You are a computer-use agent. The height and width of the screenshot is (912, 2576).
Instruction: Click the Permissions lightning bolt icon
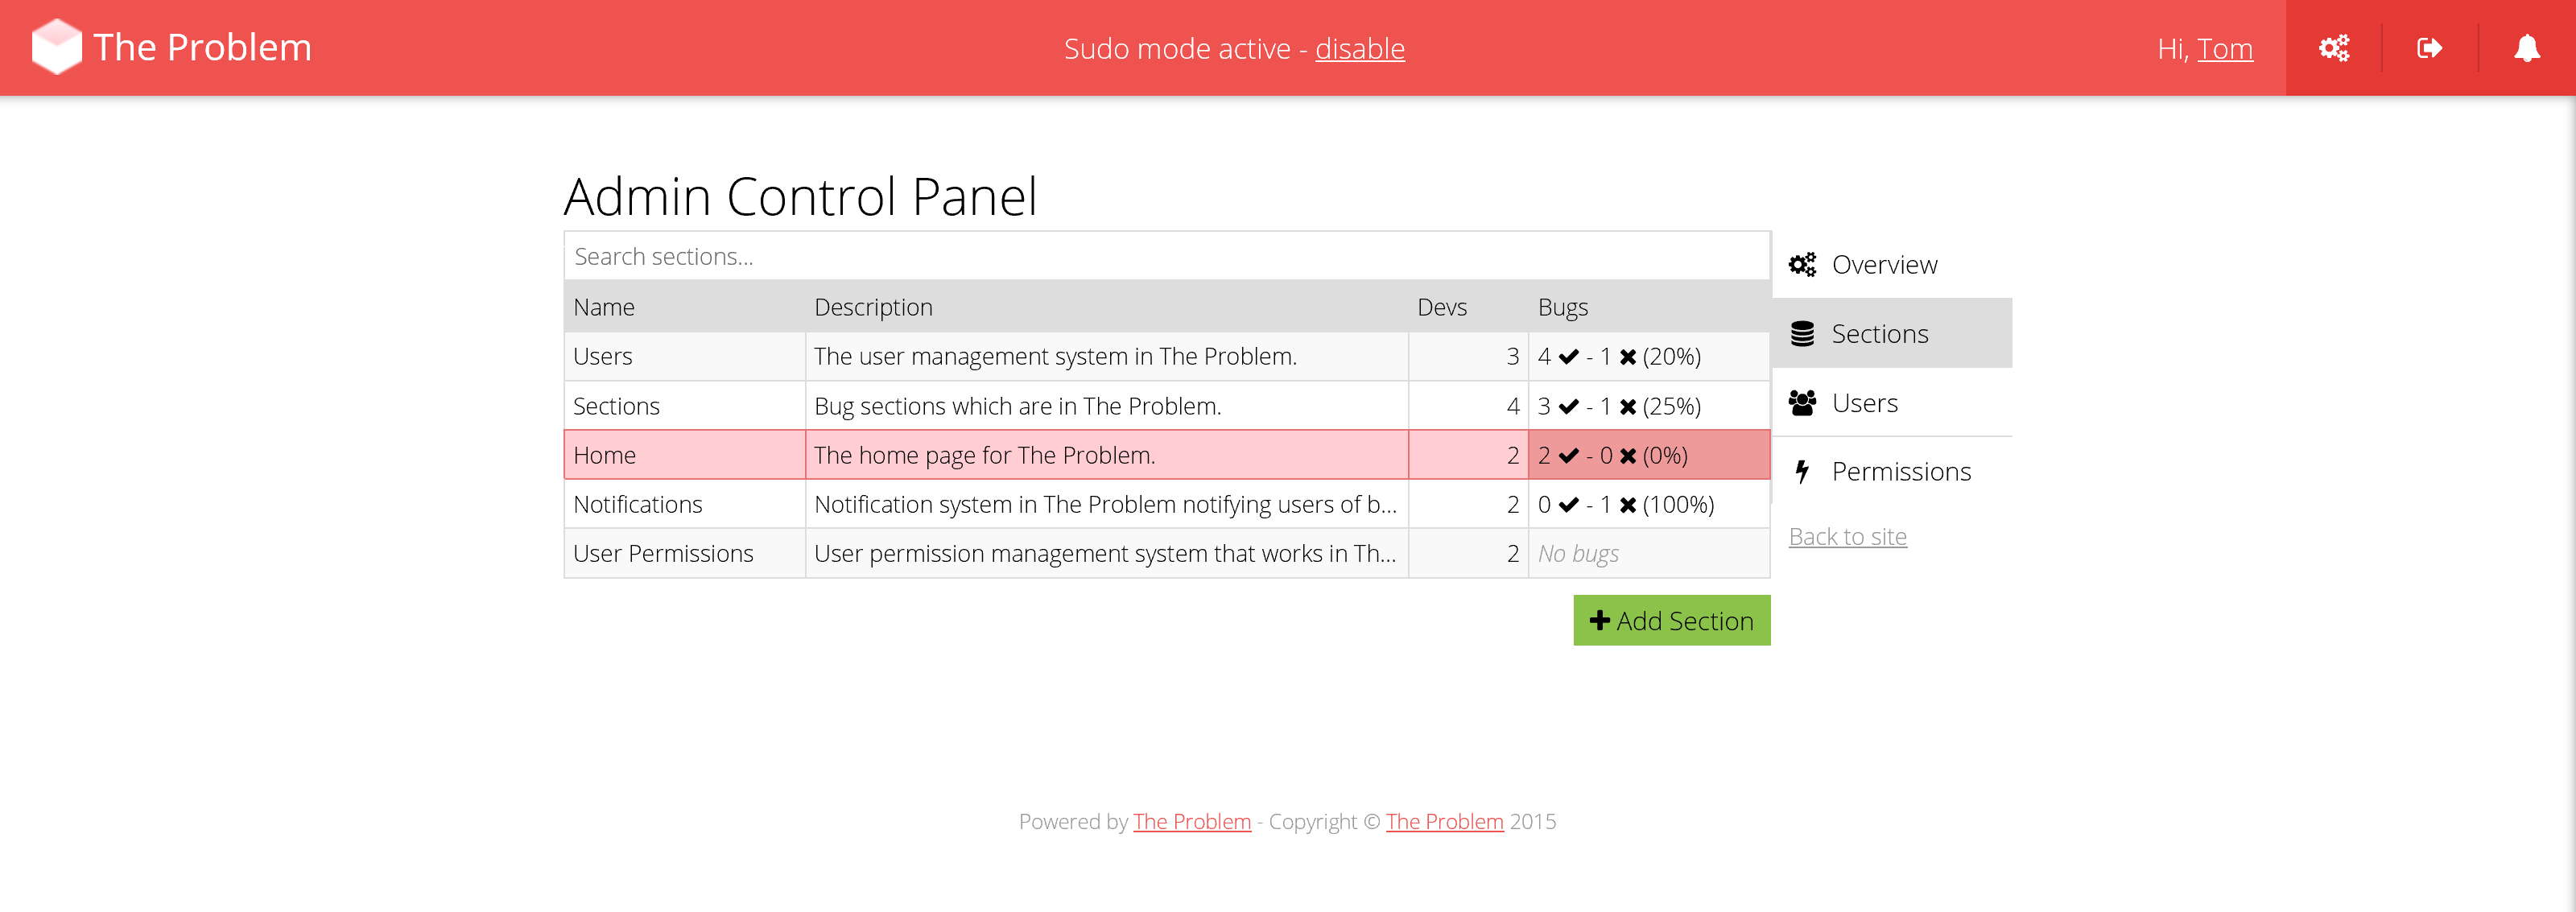pyautogui.click(x=1802, y=472)
